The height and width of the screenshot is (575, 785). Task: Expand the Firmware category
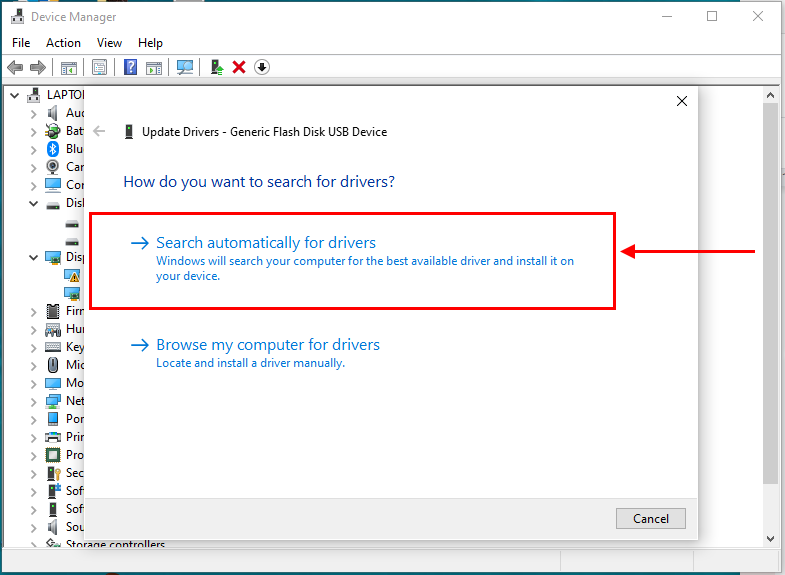tap(34, 312)
